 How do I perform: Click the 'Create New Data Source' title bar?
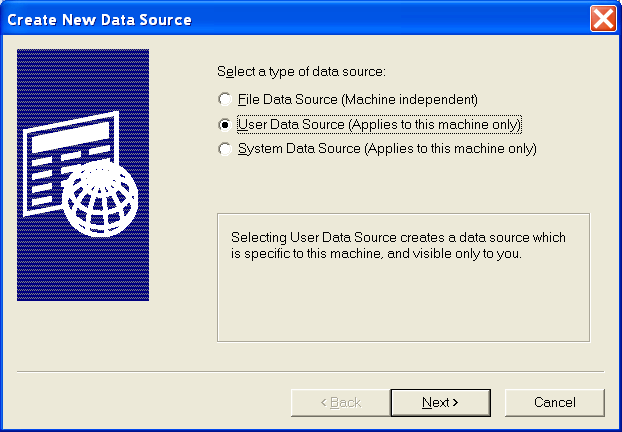(x=294, y=19)
